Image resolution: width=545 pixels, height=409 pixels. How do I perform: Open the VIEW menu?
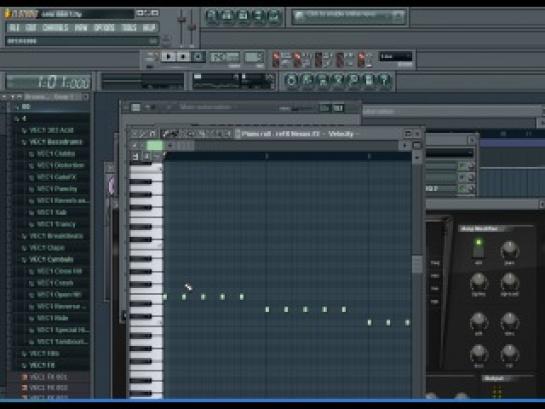pos(81,27)
